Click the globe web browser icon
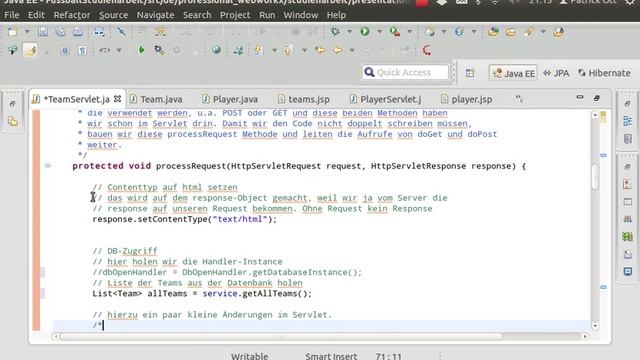 [x=216, y=50]
